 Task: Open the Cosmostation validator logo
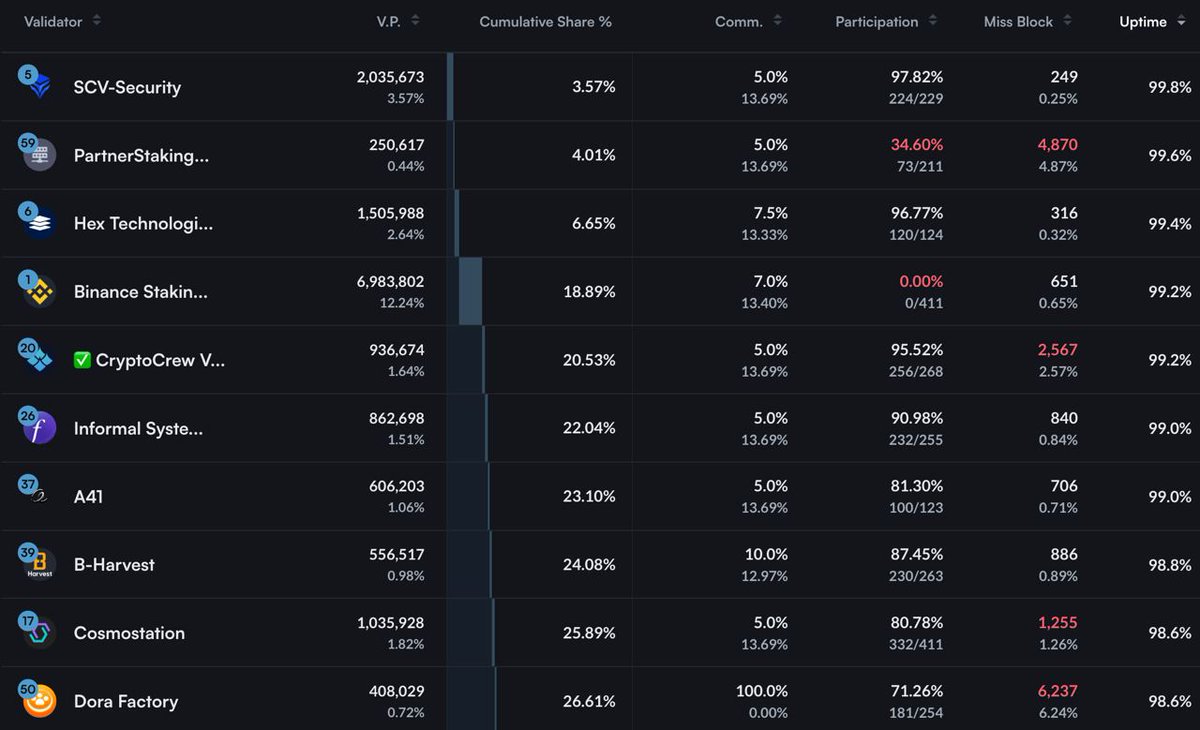[41, 633]
